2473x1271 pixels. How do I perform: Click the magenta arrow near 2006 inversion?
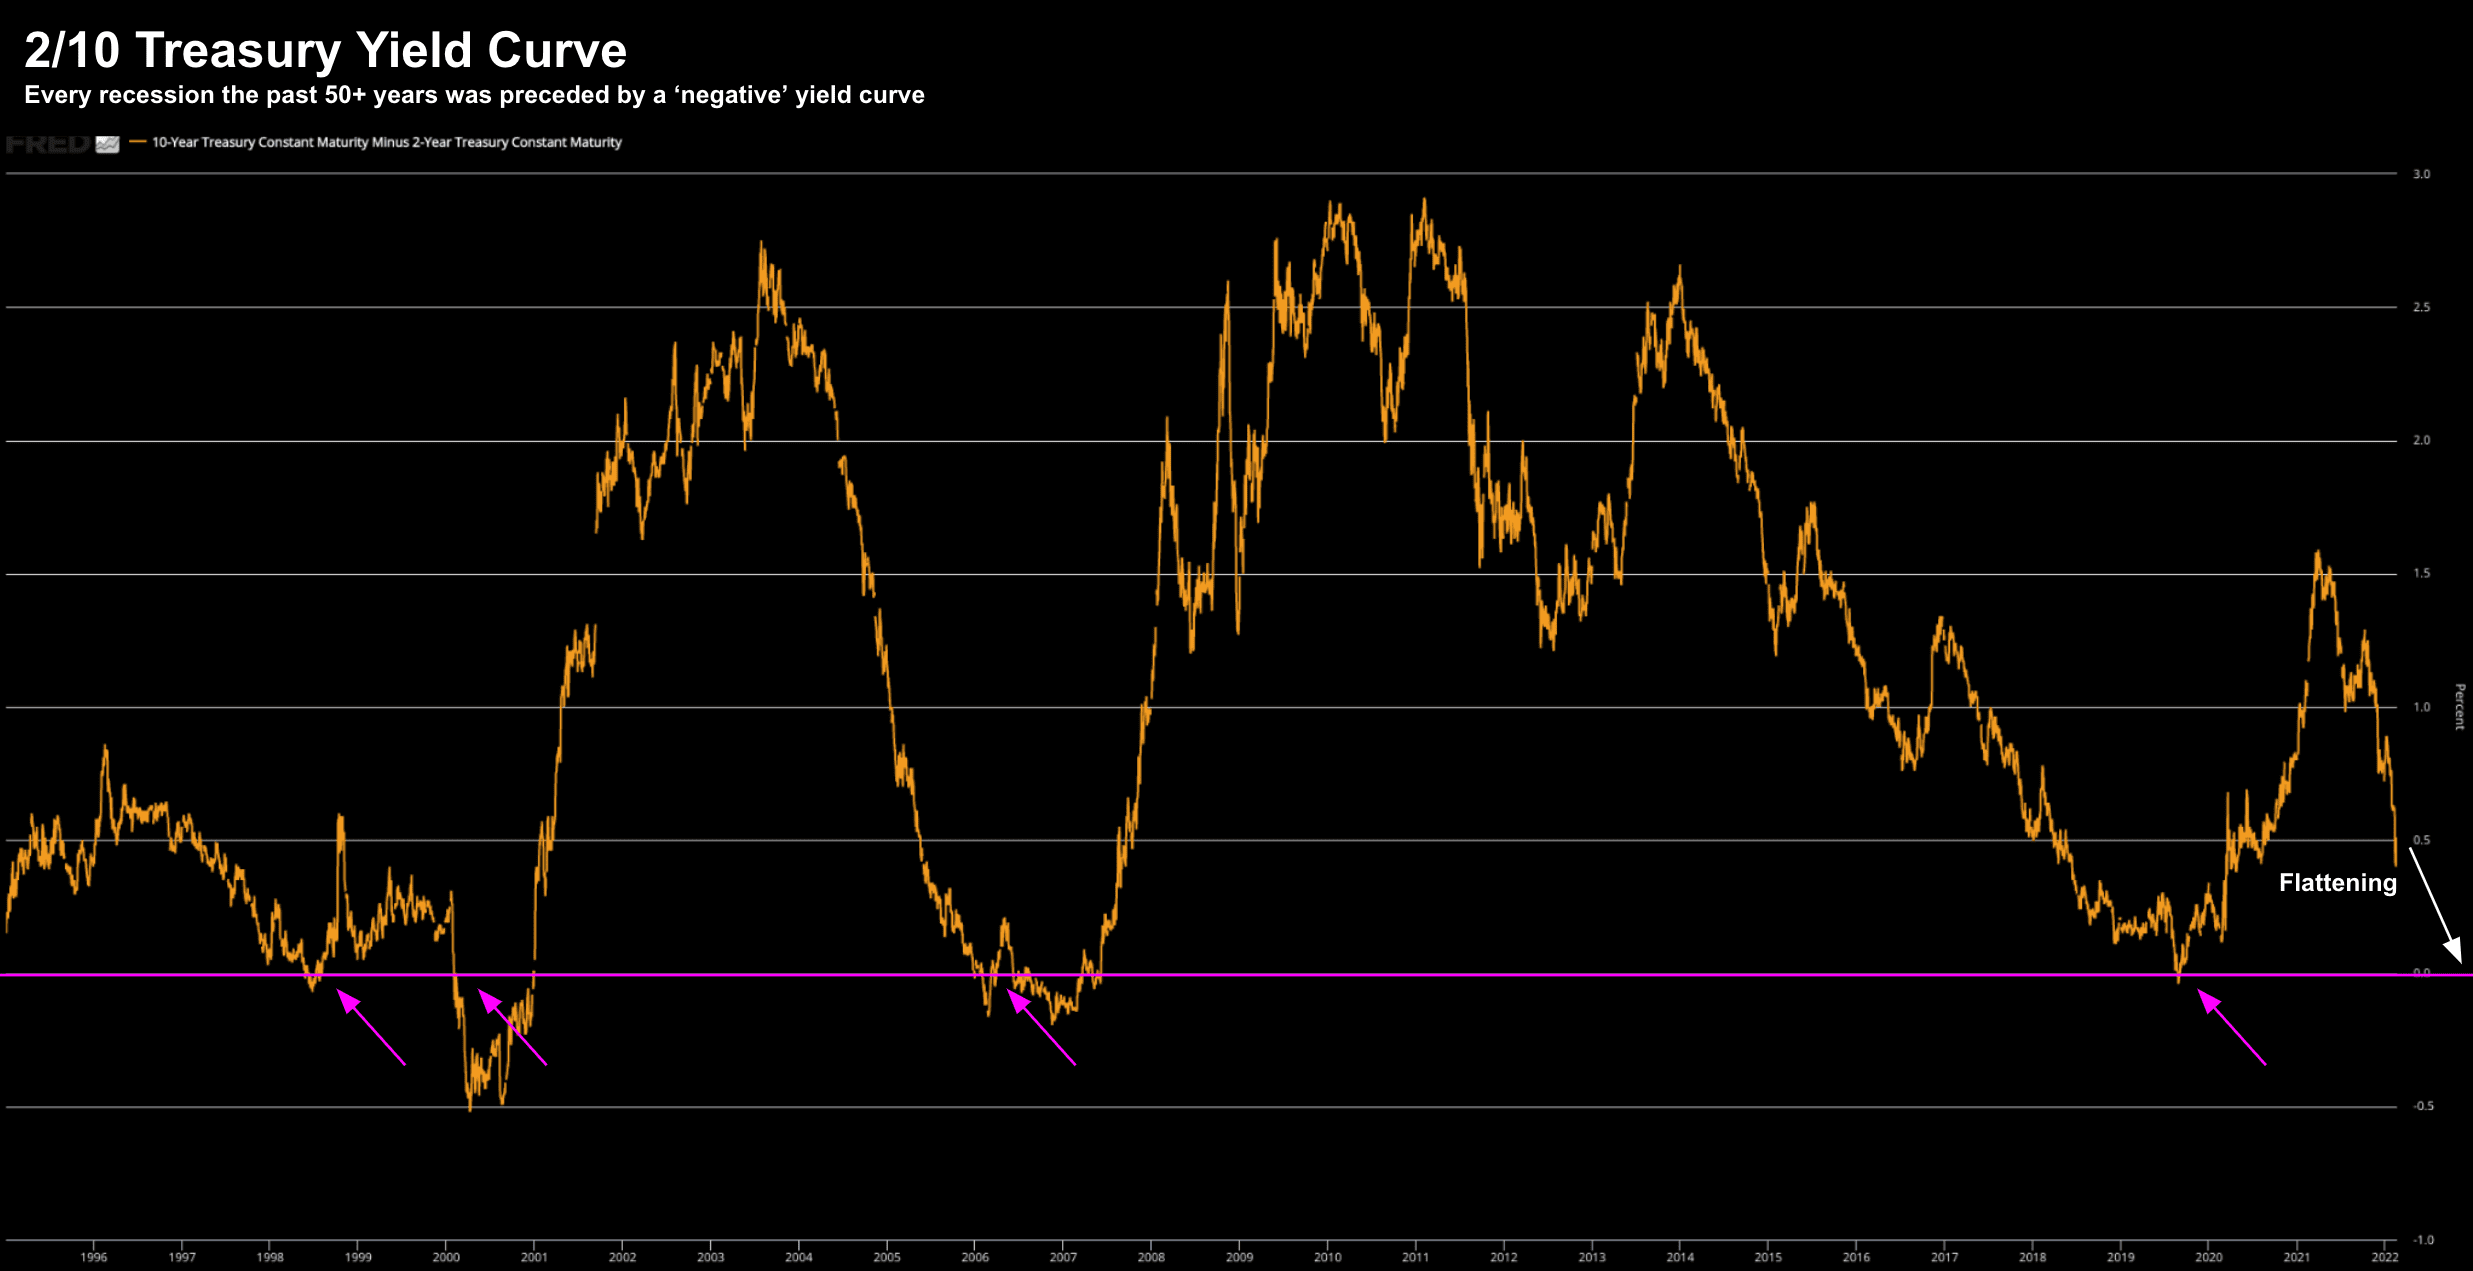click(x=1041, y=1027)
